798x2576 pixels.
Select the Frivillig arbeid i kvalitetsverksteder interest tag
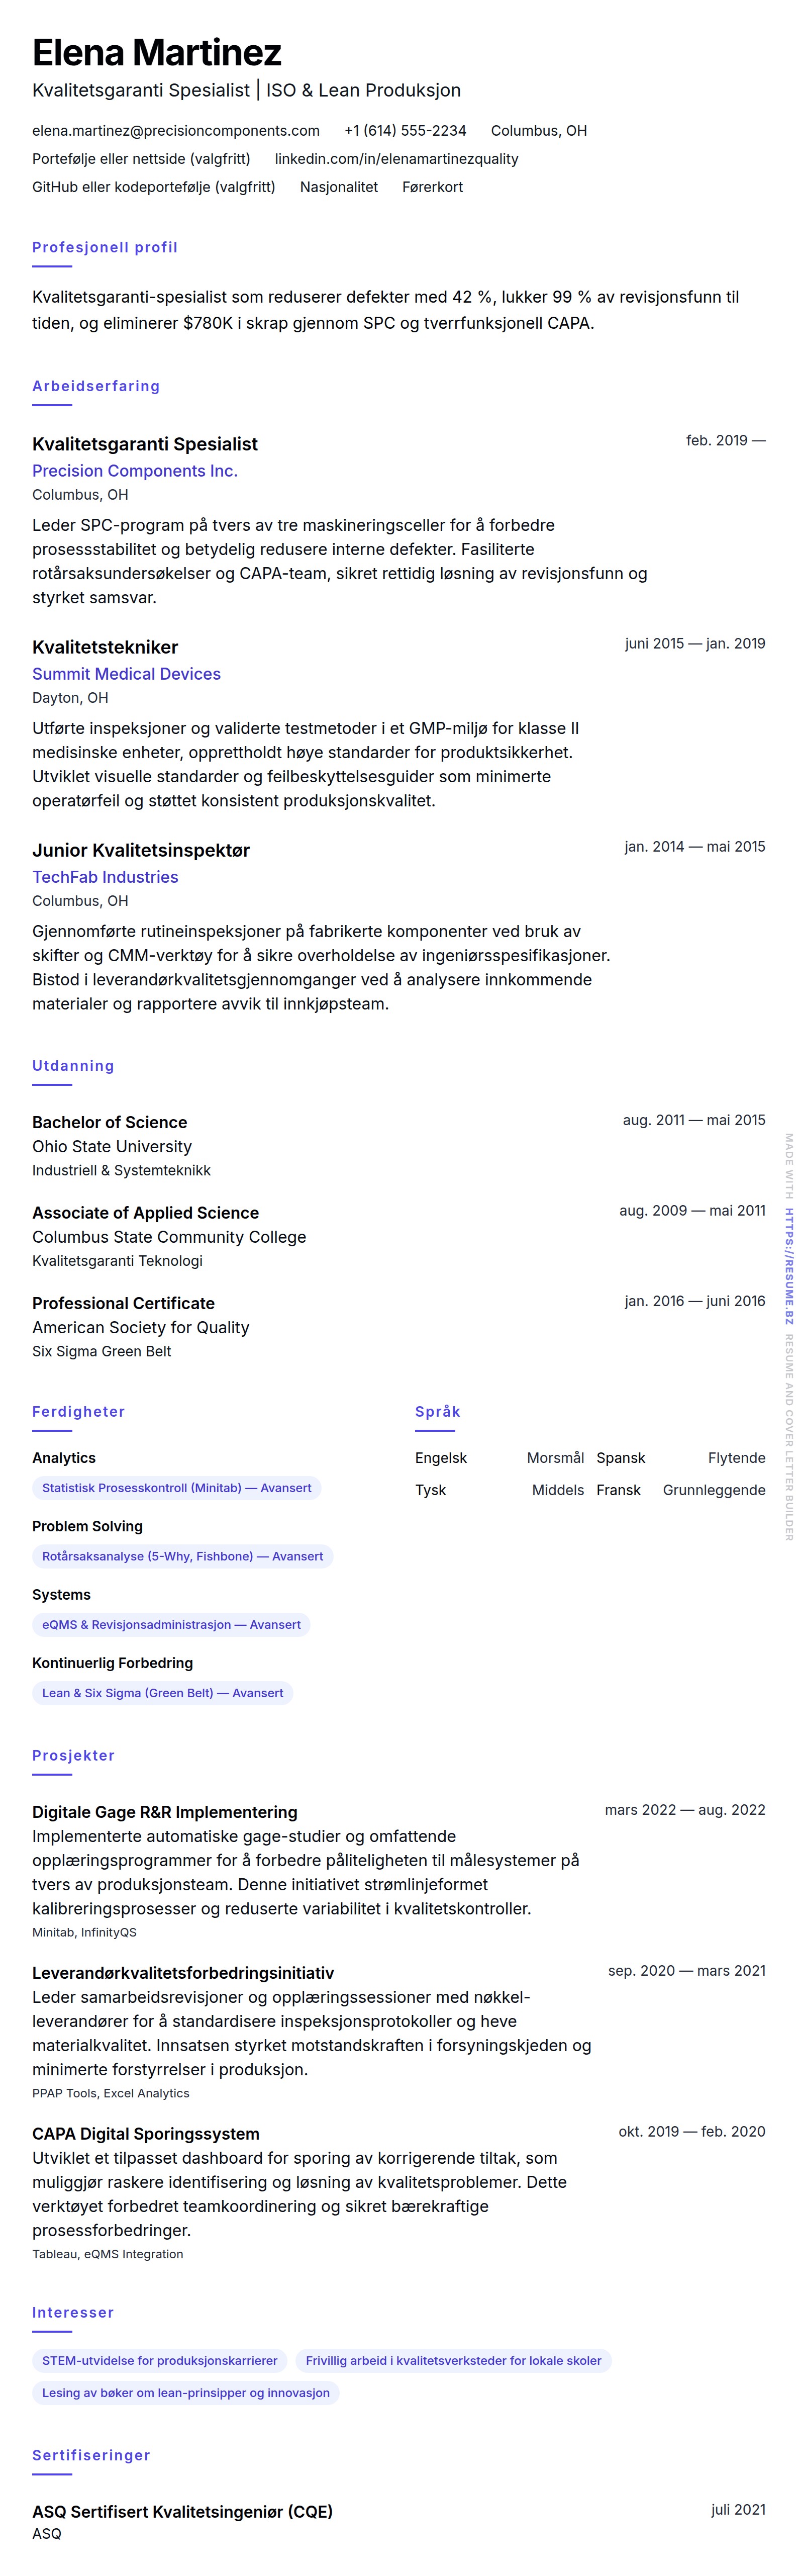click(x=453, y=2361)
